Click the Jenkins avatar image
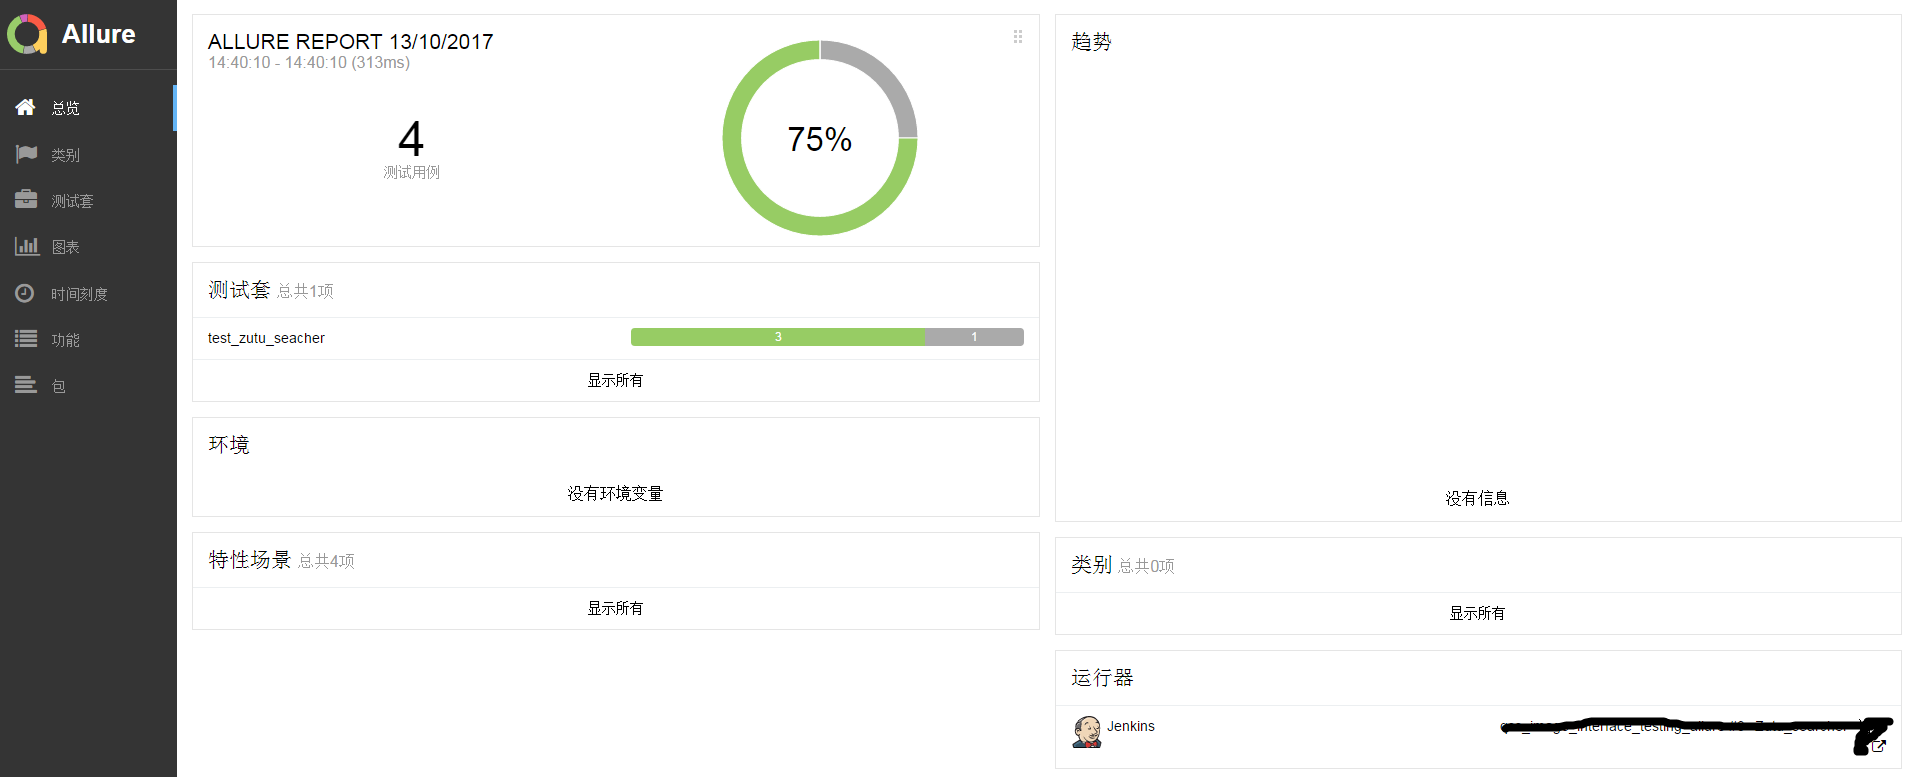The width and height of the screenshot is (1911, 779). pyautogui.click(x=1086, y=732)
